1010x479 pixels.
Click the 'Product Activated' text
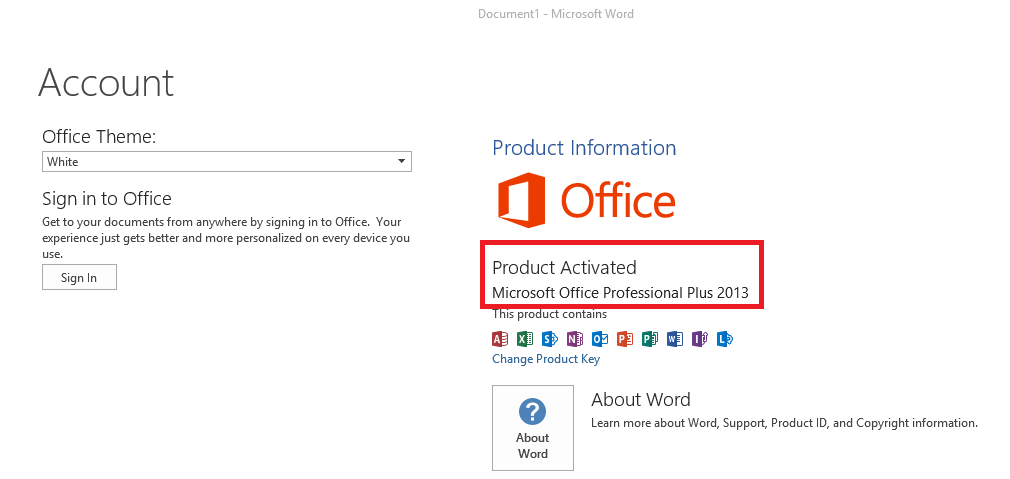click(x=564, y=267)
